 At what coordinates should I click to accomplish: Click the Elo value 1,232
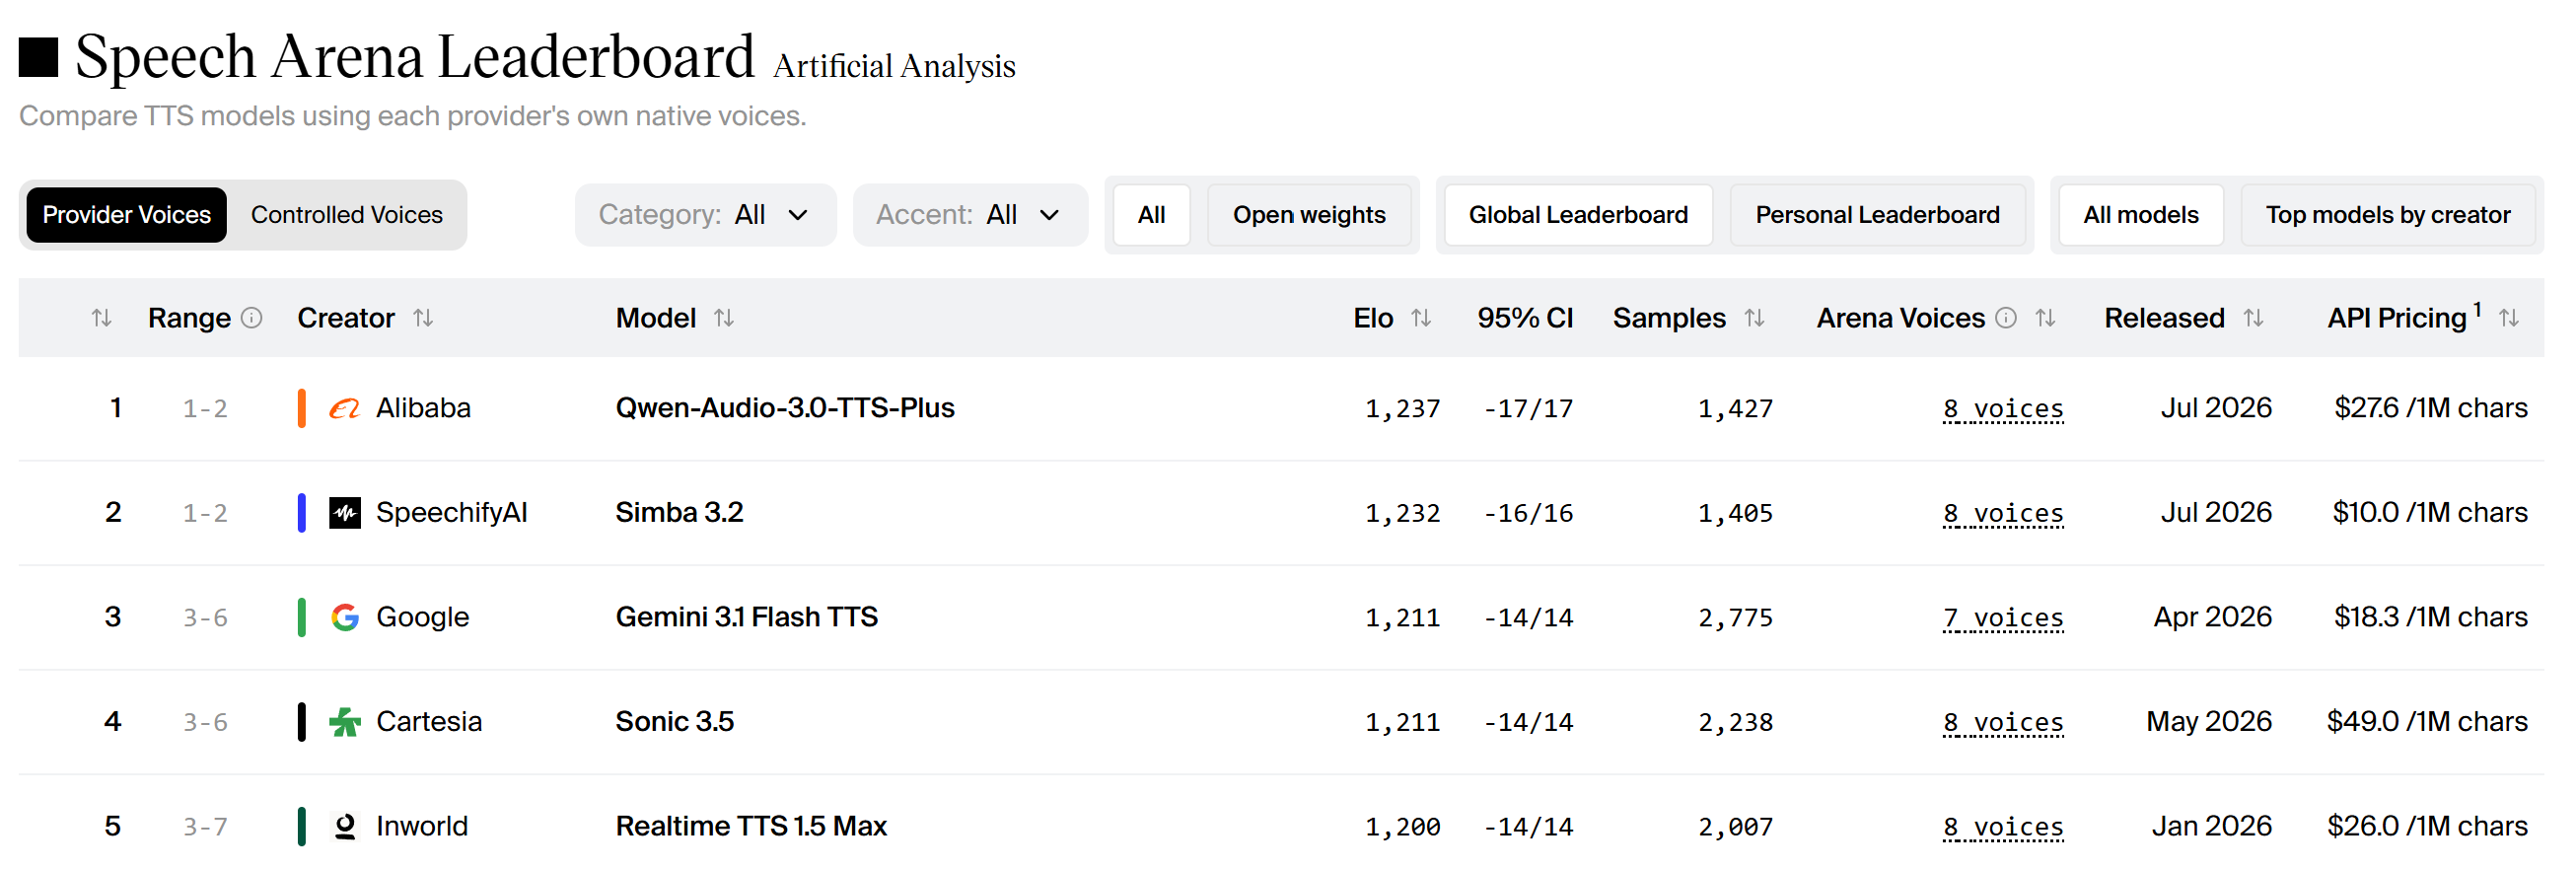tap(1403, 513)
